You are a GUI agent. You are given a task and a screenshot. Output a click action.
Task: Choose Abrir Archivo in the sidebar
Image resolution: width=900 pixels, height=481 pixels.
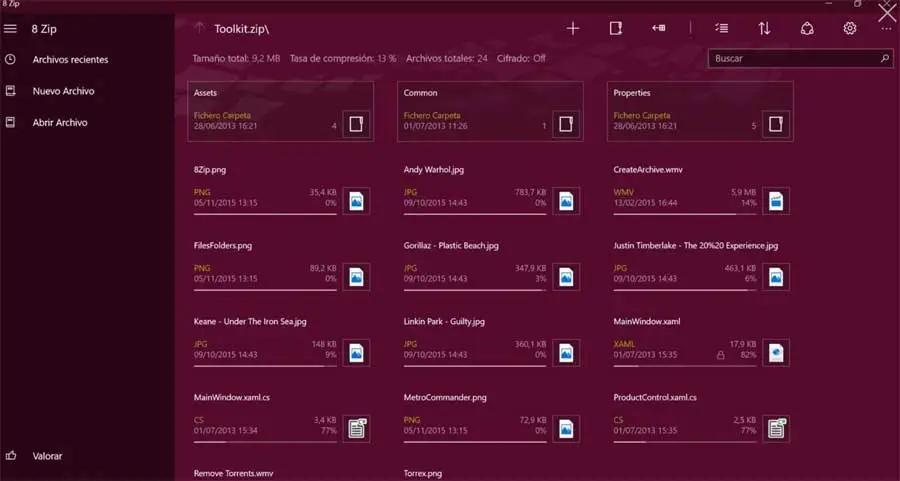(x=60, y=122)
